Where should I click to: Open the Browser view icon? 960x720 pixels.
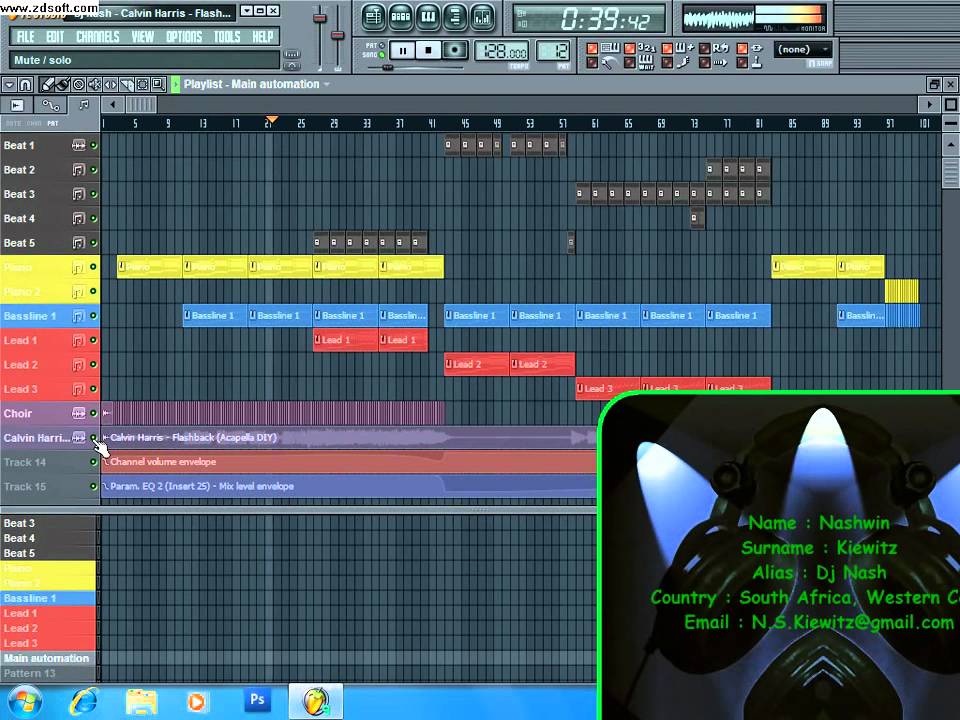455,17
